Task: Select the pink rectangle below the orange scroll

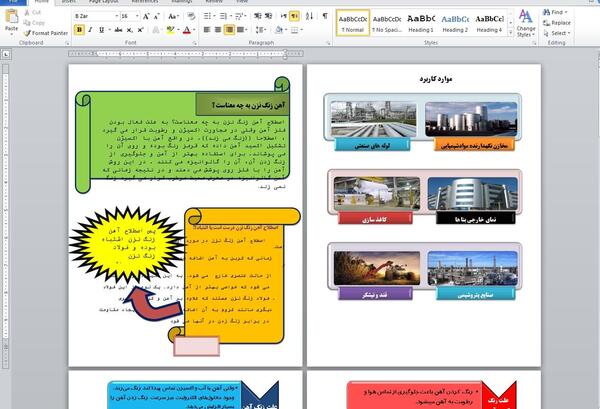Action: point(196,346)
